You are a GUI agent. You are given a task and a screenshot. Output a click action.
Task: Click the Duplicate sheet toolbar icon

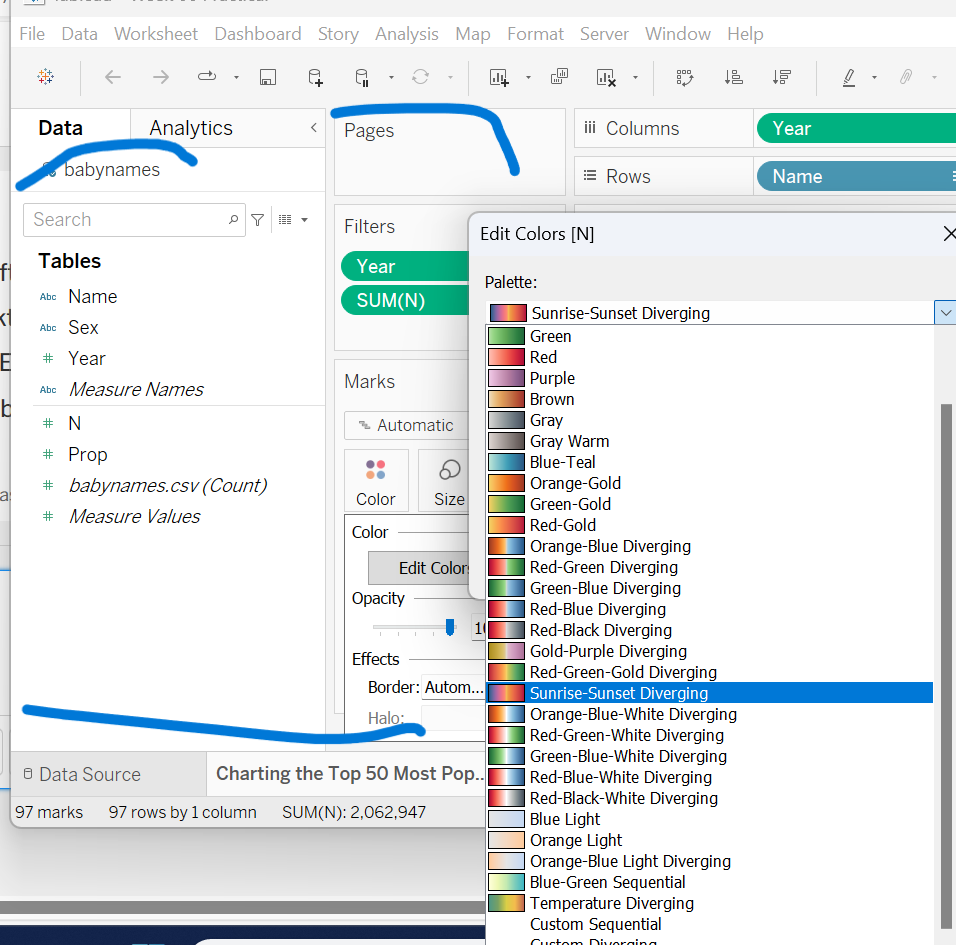[560, 77]
